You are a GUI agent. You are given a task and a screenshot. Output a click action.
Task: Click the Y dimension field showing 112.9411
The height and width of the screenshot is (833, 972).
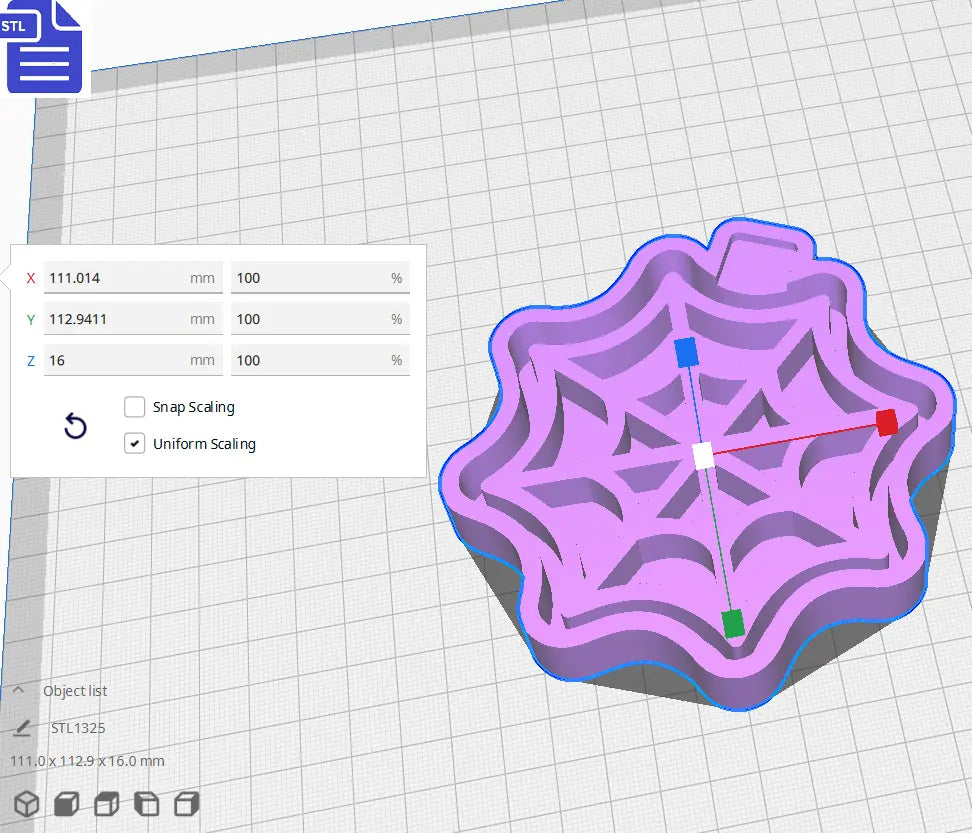pyautogui.click(x=133, y=318)
